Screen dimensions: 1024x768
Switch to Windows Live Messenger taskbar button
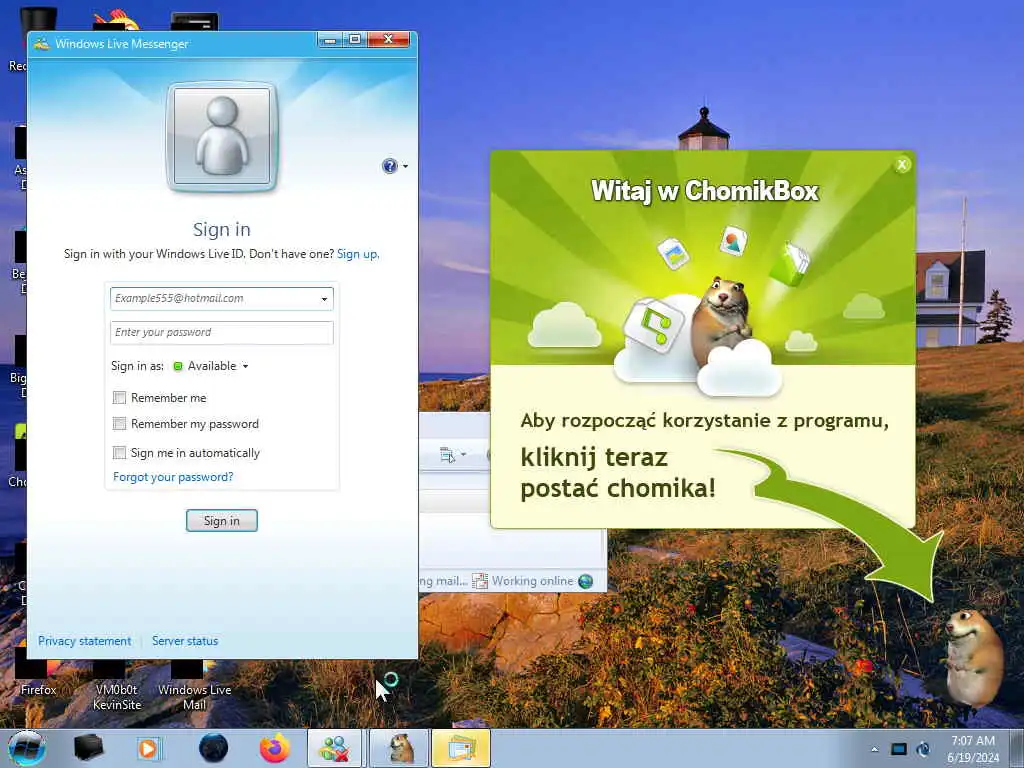click(x=335, y=748)
